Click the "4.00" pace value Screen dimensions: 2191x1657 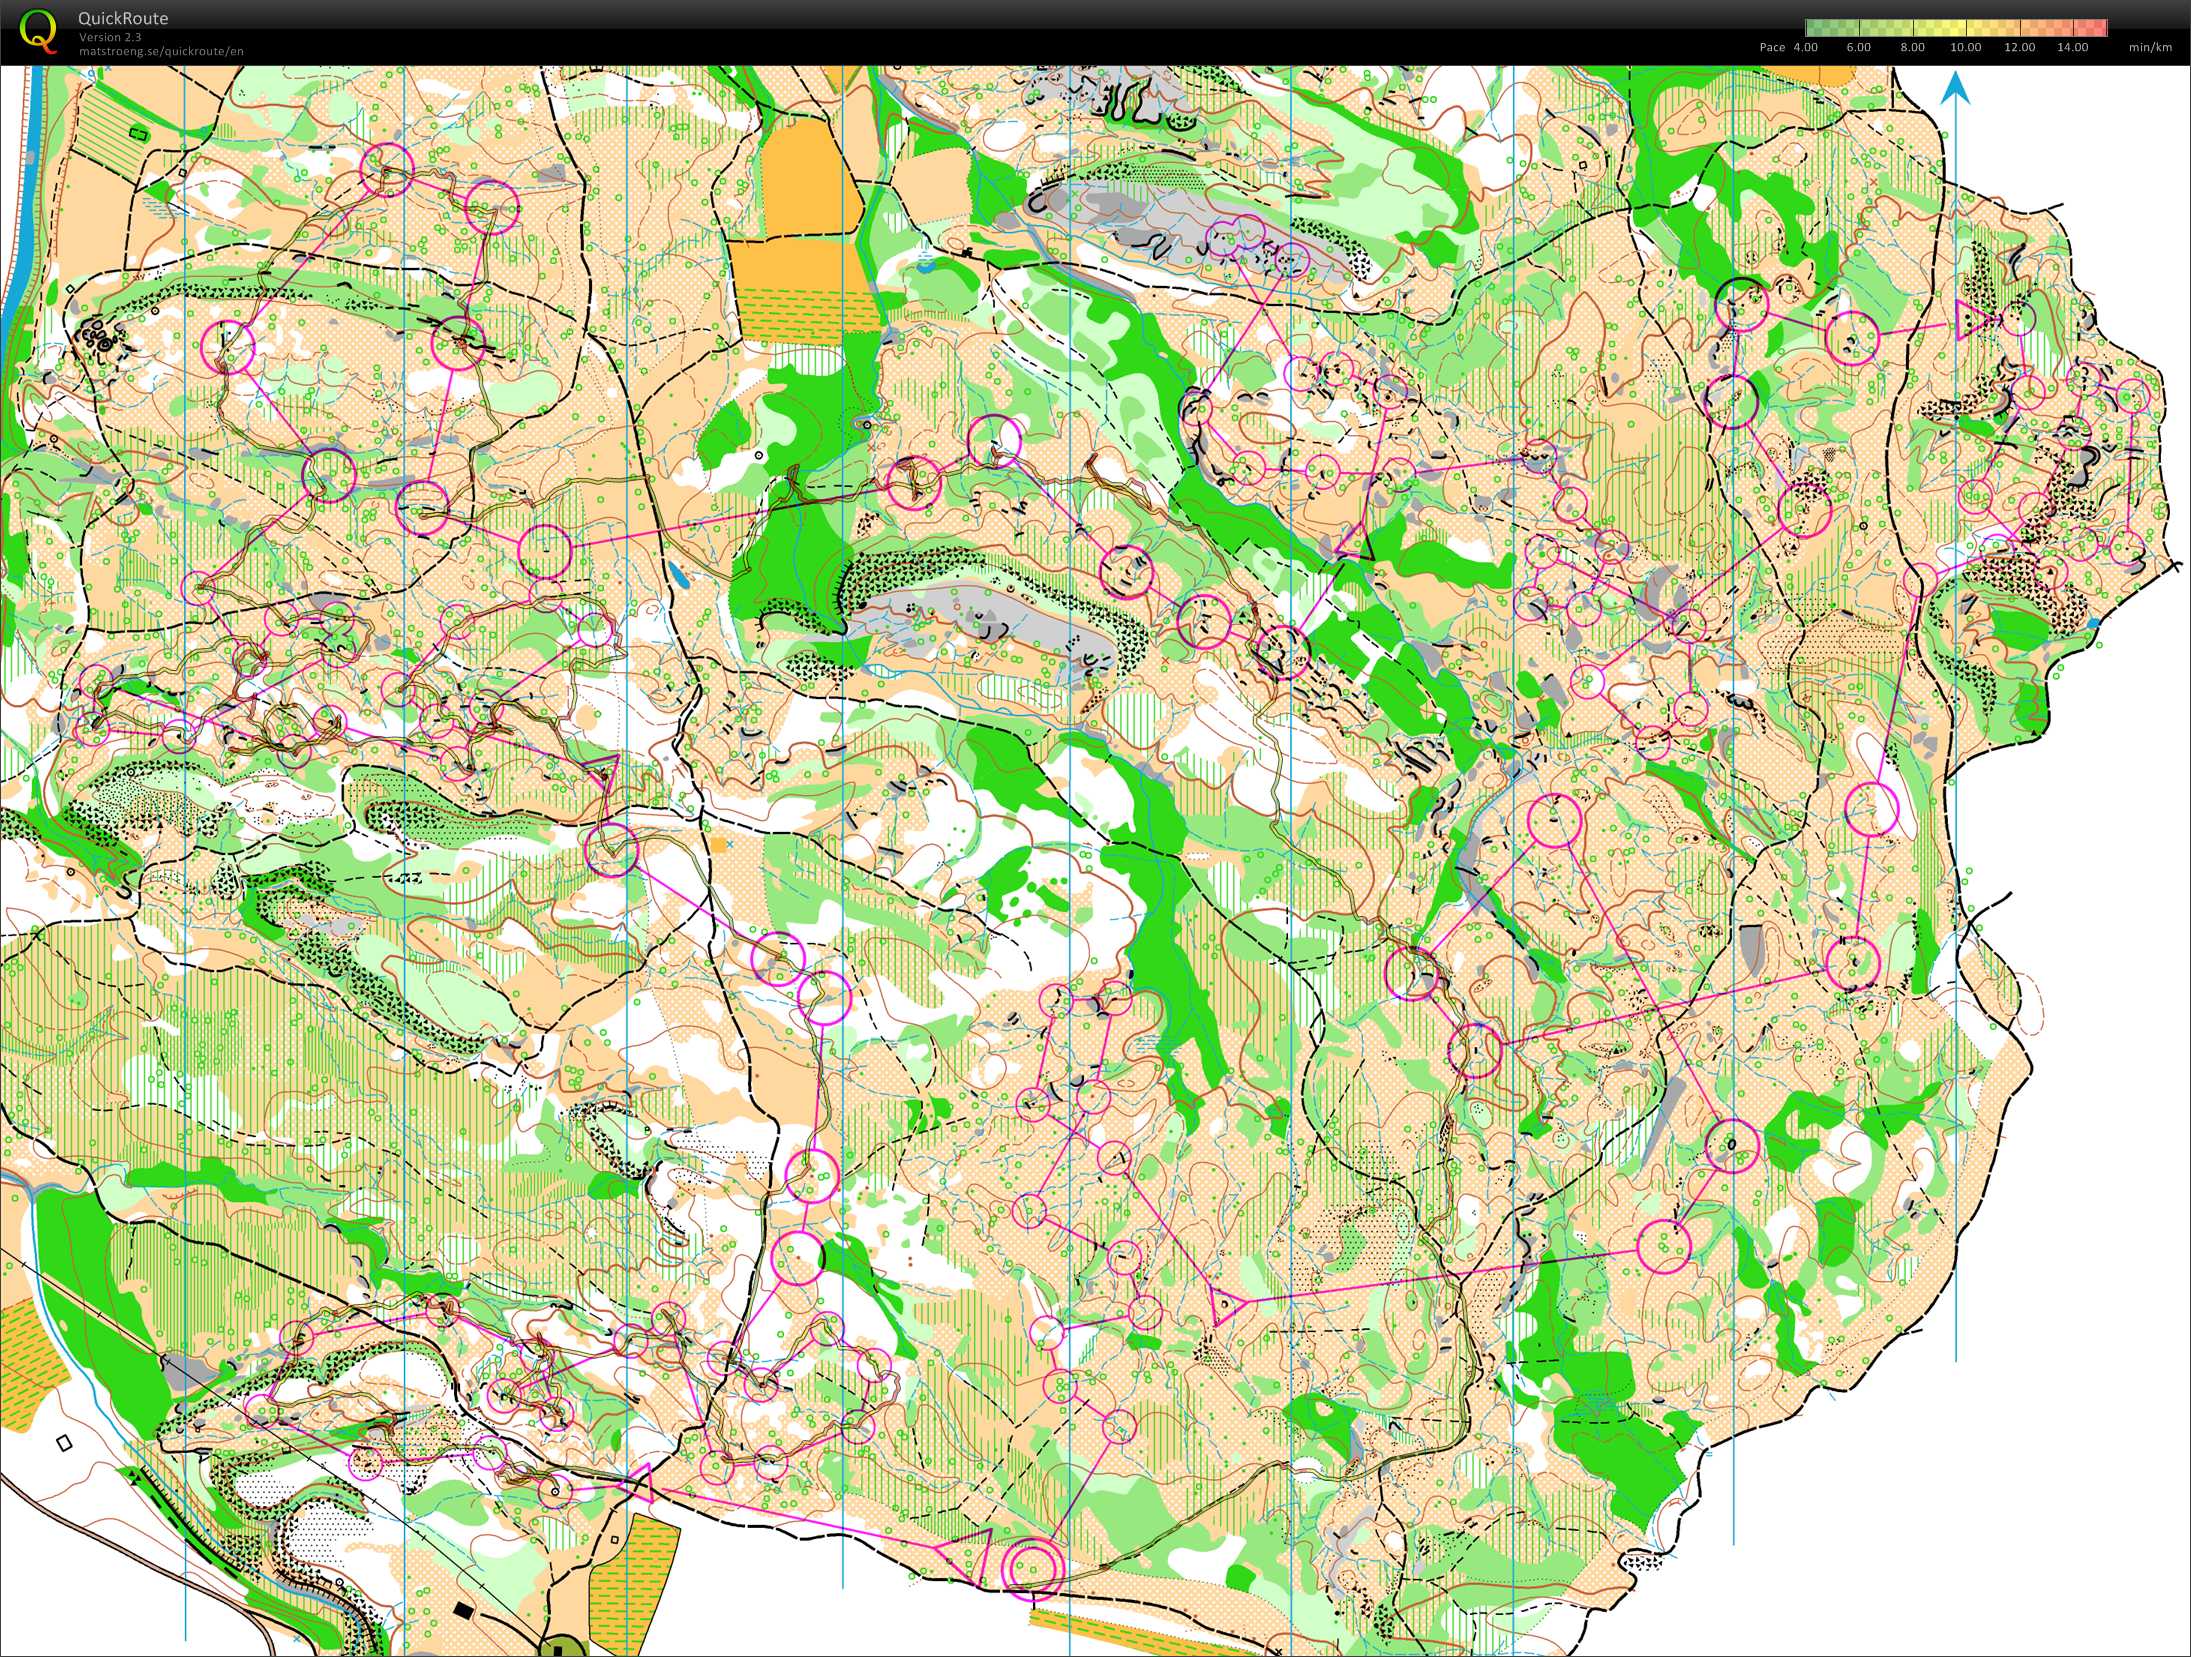(x=1806, y=47)
